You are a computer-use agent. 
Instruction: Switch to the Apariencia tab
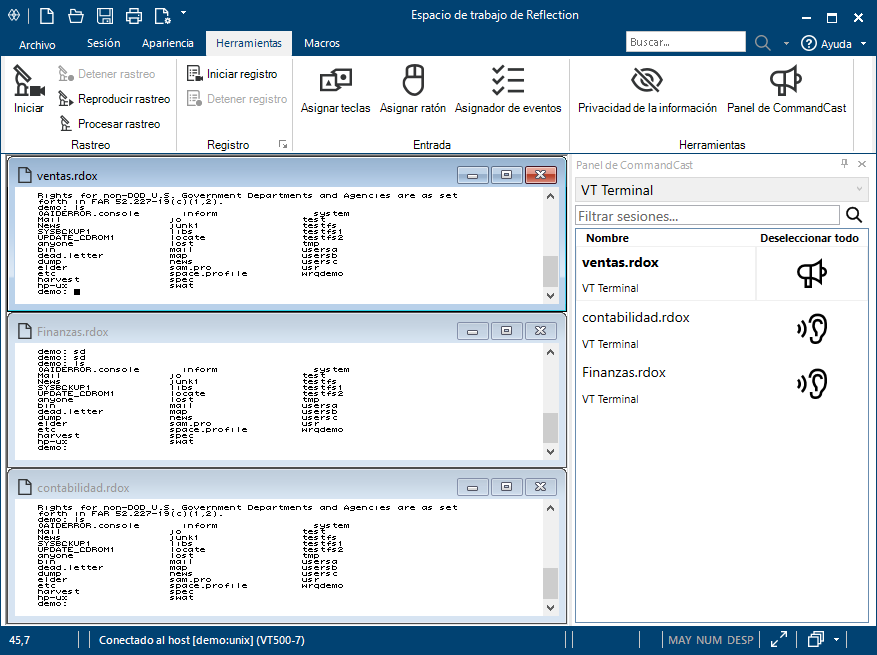pyautogui.click(x=168, y=43)
